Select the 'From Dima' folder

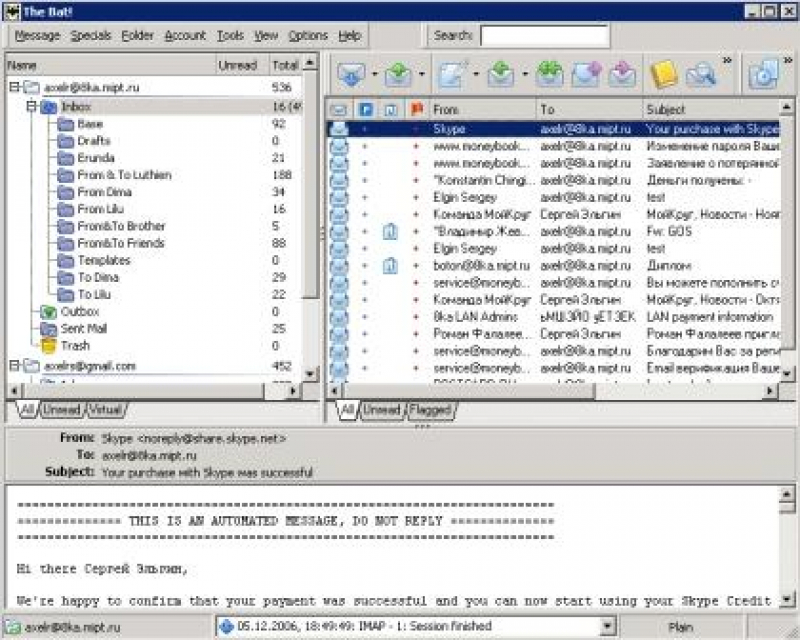pyautogui.click(x=105, y=192)
